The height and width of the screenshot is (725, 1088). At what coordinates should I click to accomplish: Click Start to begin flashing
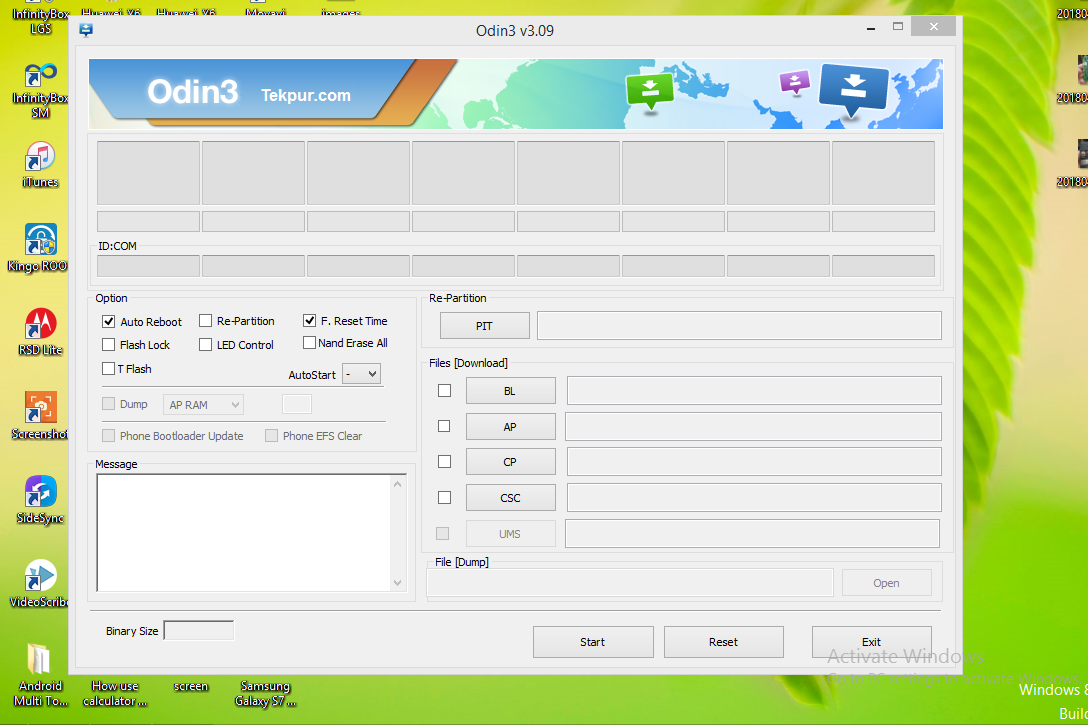click(593, 642)
